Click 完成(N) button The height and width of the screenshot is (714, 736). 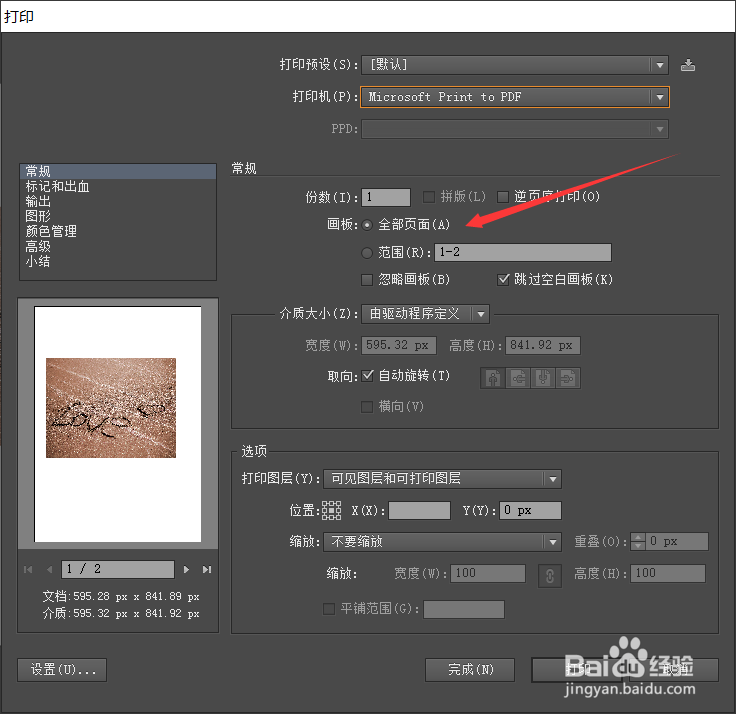pyautogui.click(x=470, y=670)
